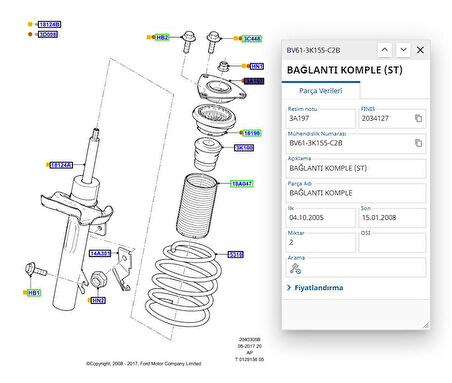Click the HB1 bolt label

34,293
